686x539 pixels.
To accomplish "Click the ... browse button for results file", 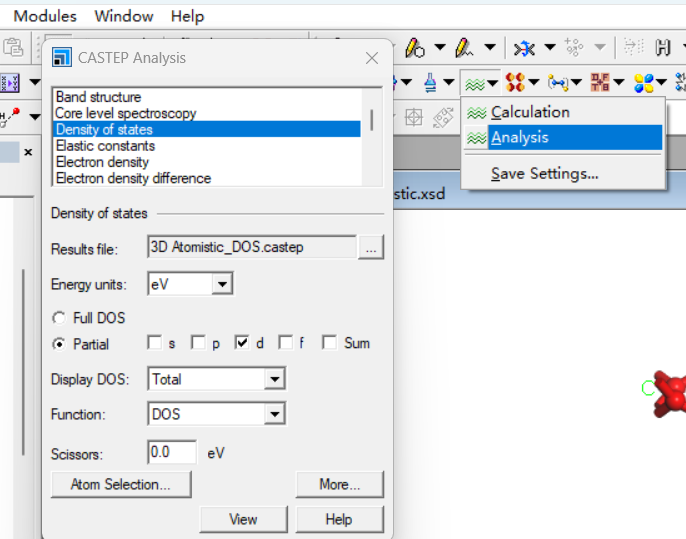I will tap(371, 247).
